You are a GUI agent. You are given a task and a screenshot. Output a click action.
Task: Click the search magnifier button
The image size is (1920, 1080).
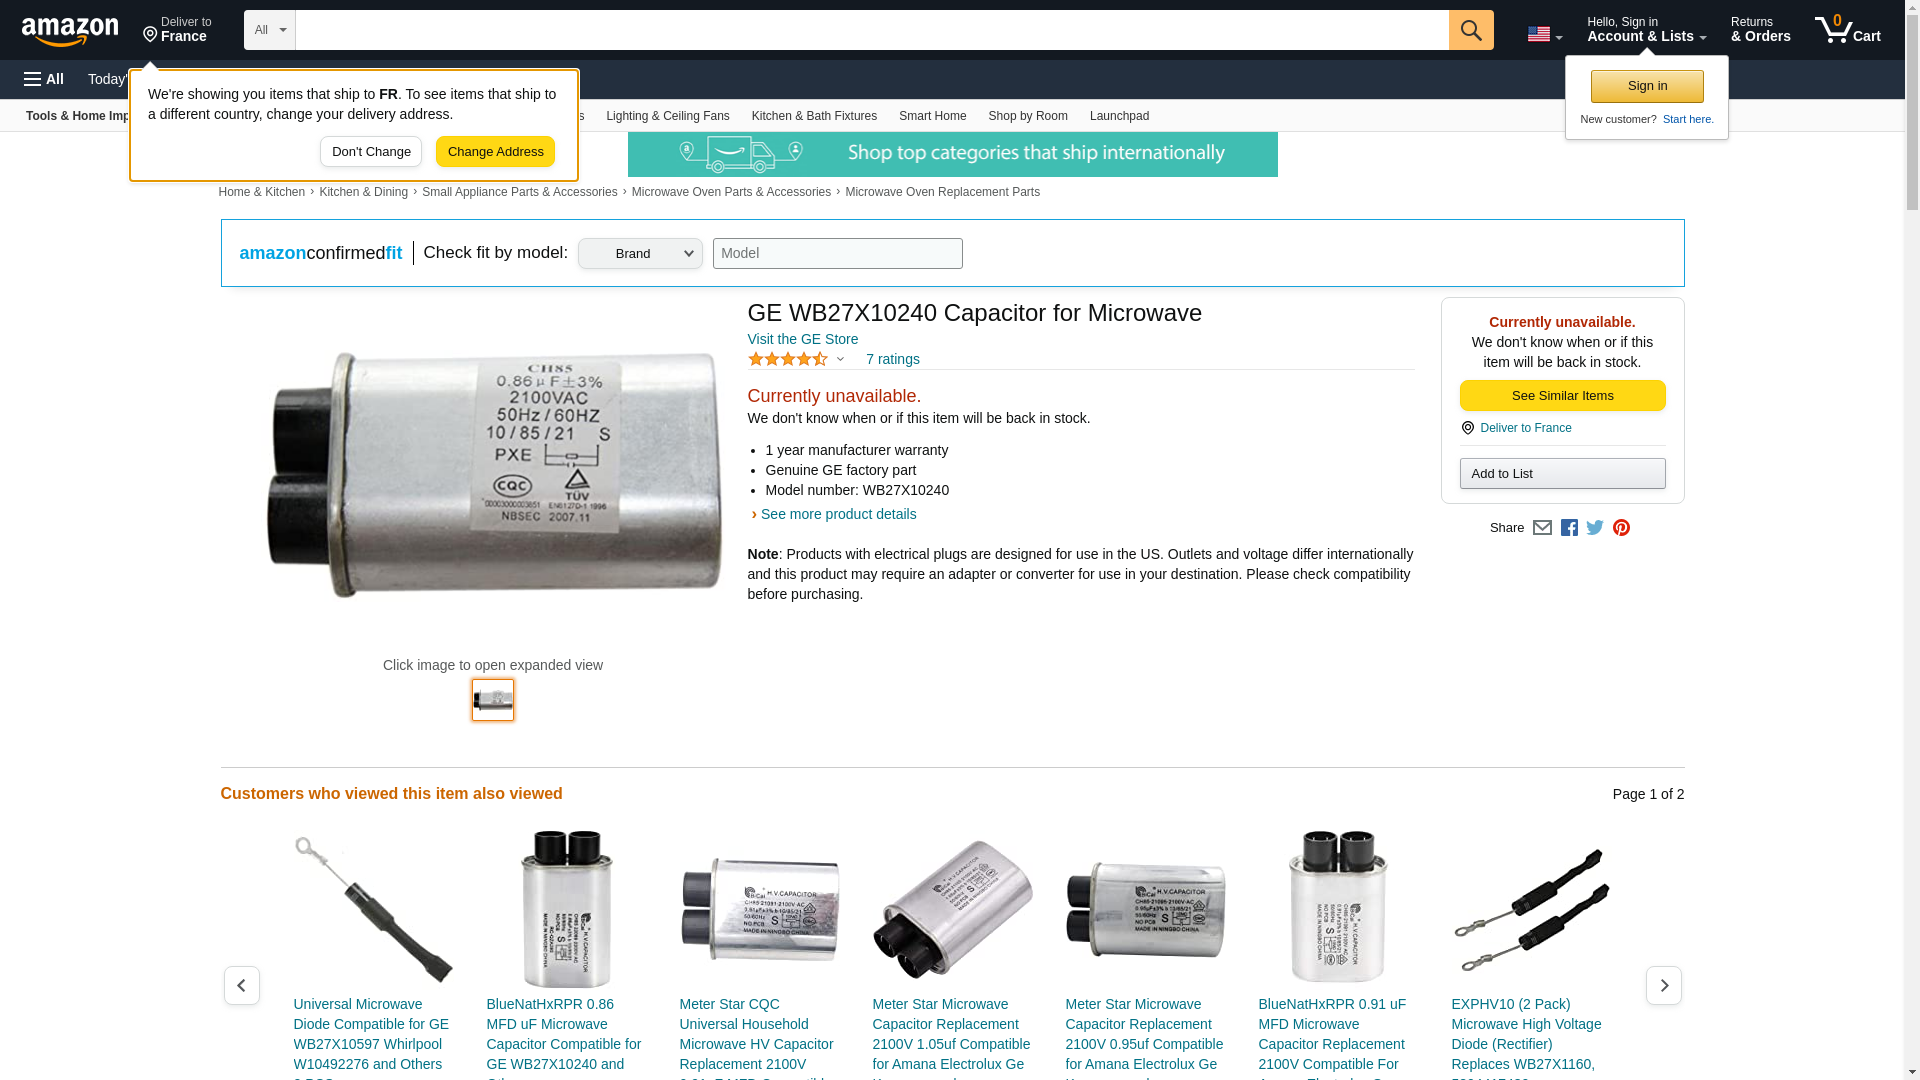(x=1470, y=30)
